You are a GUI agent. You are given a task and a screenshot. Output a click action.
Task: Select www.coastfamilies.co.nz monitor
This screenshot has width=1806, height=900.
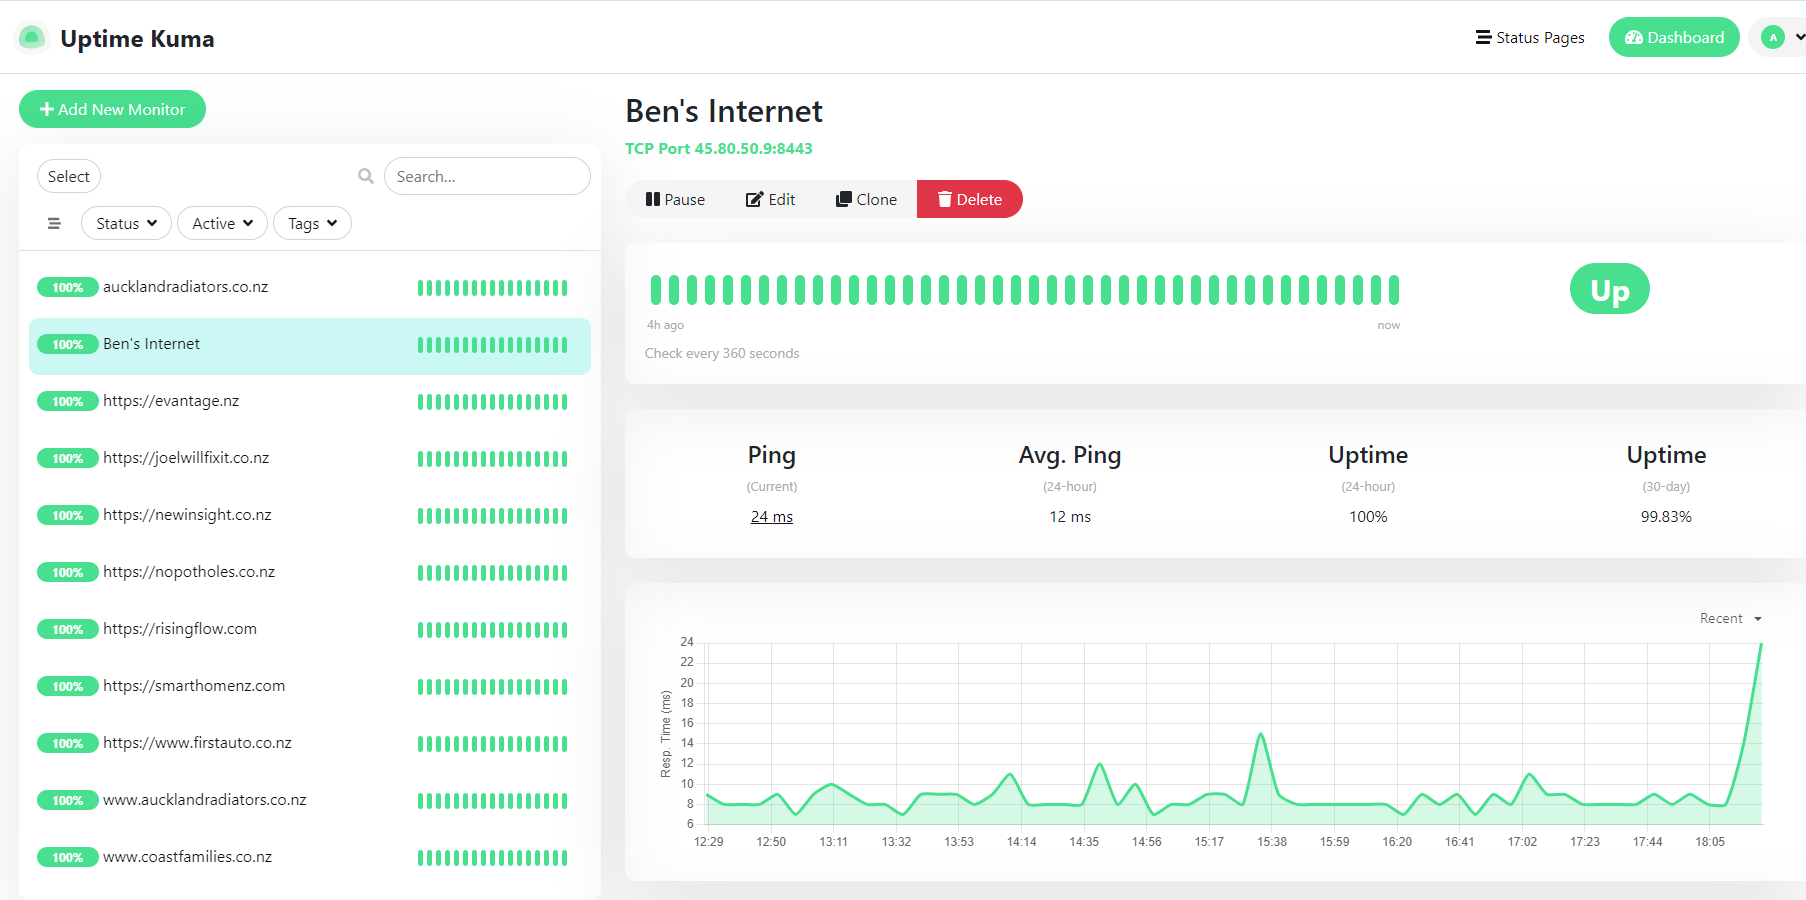310,858
